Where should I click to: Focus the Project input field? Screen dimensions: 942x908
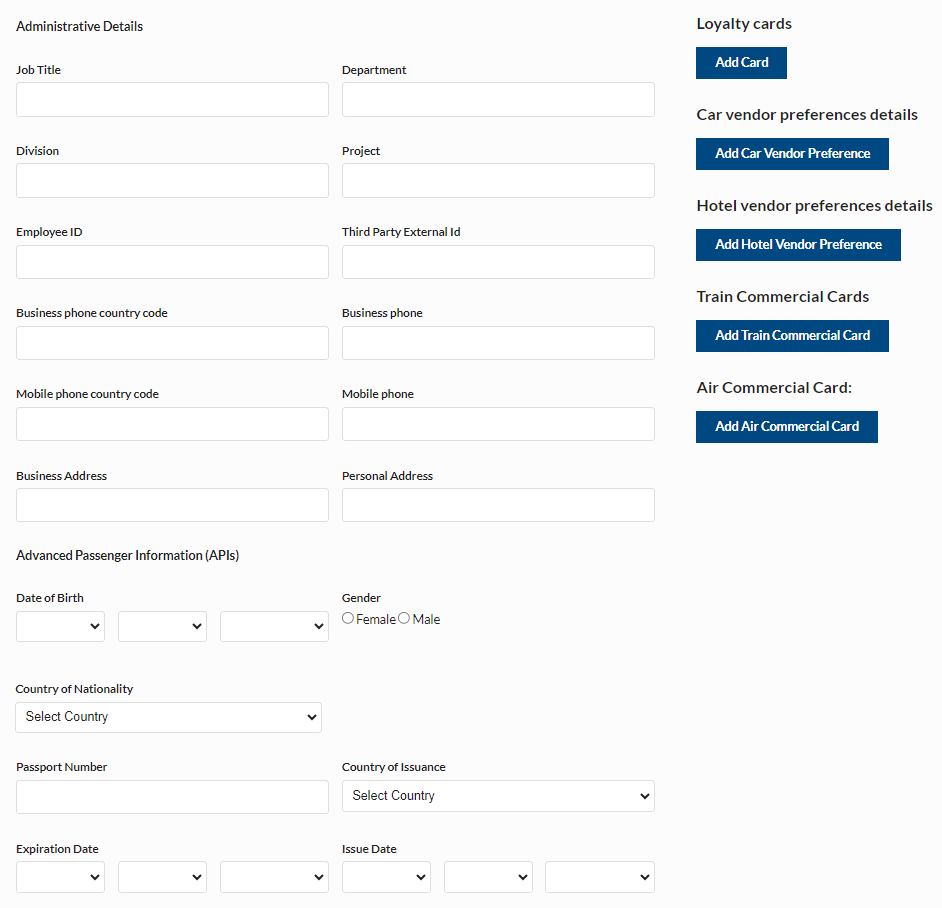point(498,180)
